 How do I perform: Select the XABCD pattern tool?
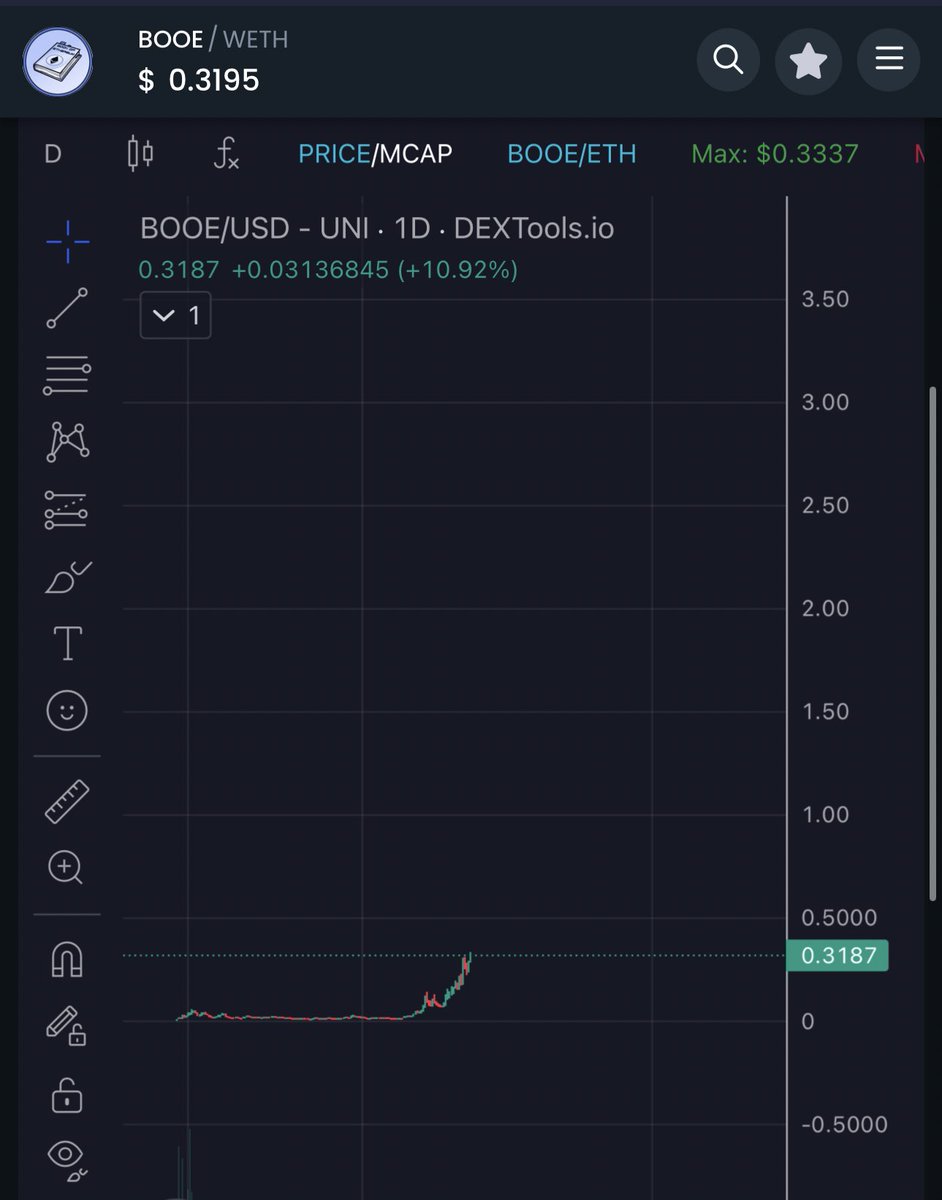tap(67, 441)
